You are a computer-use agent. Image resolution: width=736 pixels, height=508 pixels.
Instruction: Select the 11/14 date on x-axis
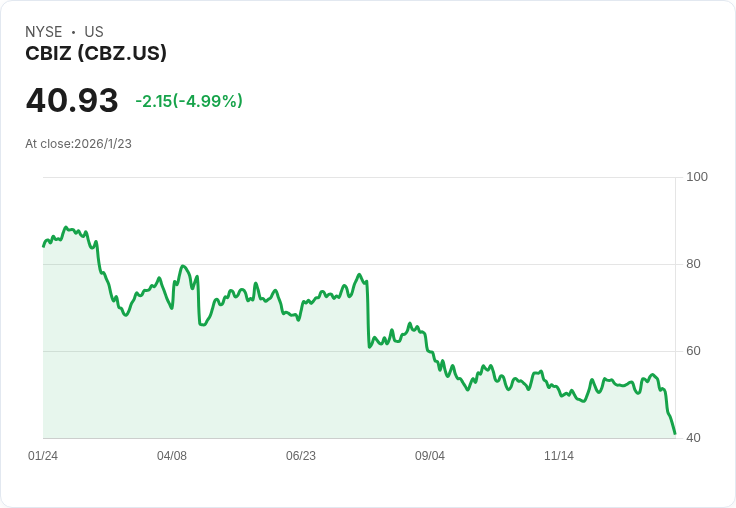[x=559, y=456]
